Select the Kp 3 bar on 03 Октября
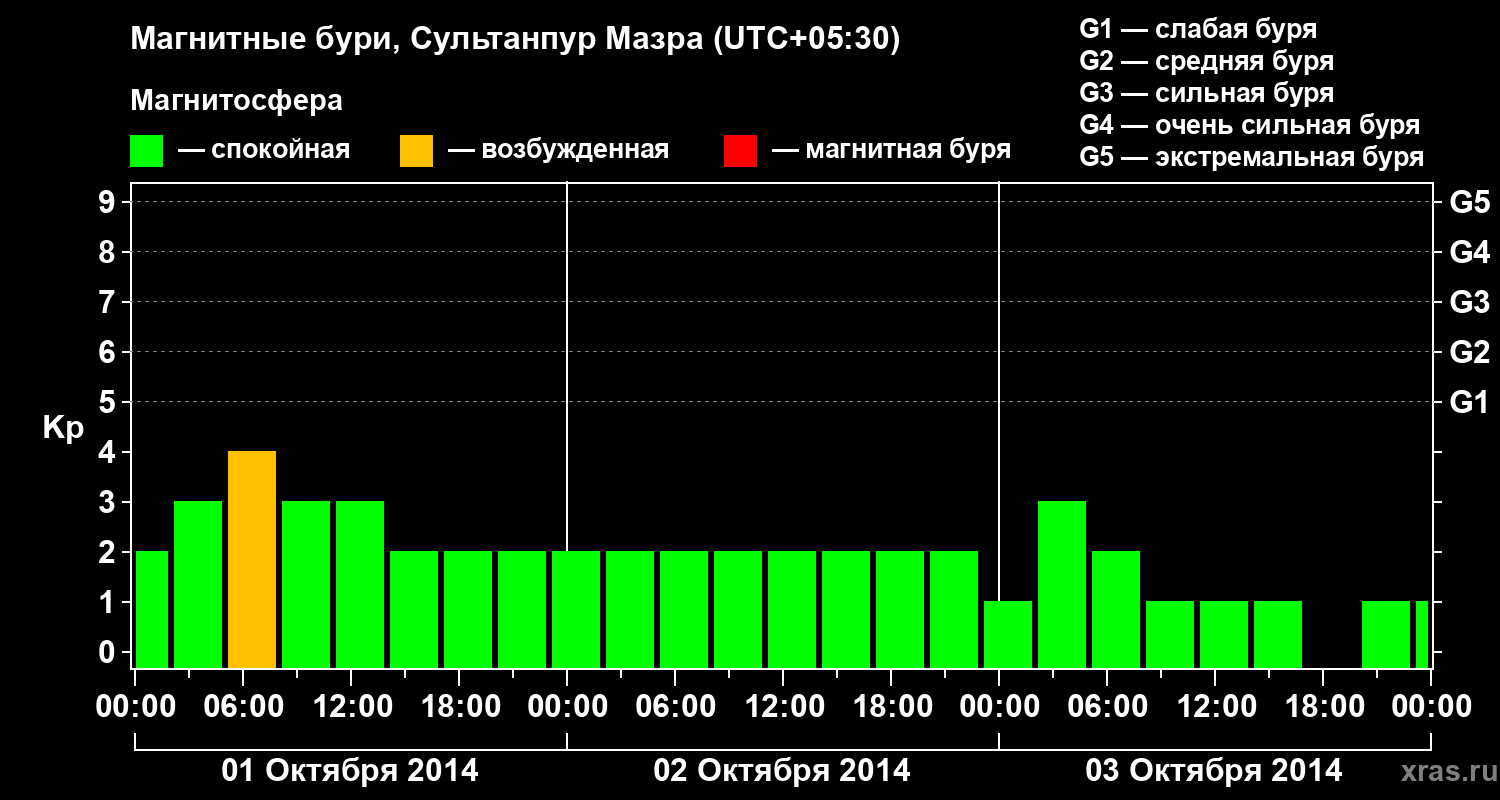 (x=1062, y=585)
